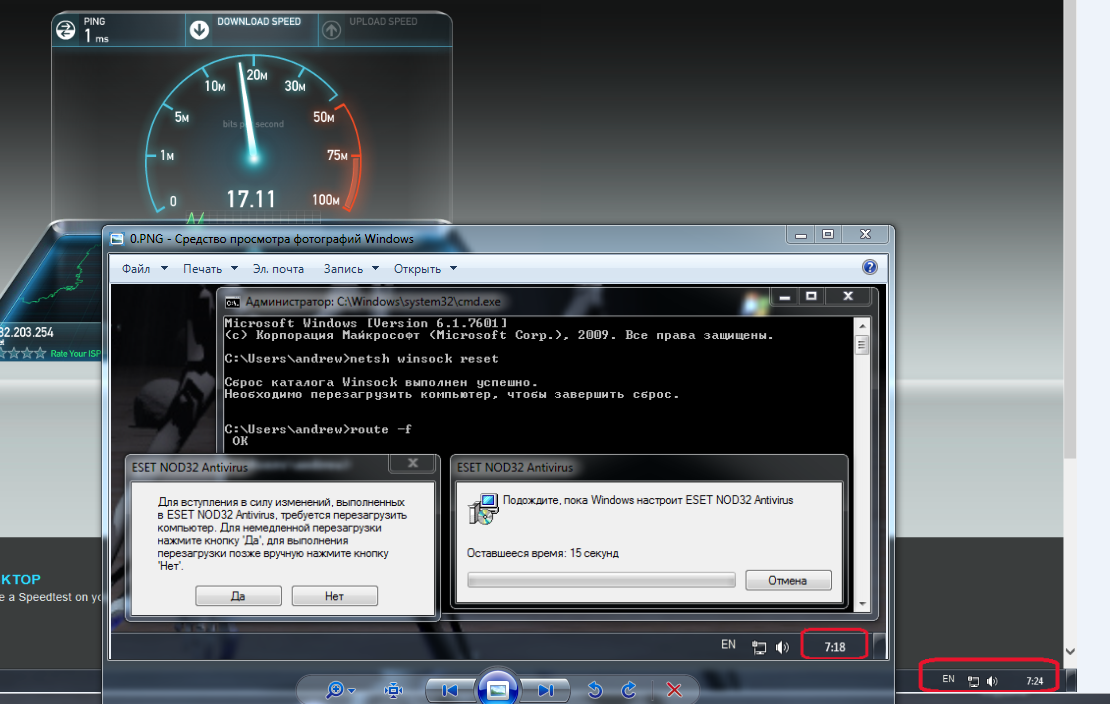Click the route -f command line text
The width and height of the screenshot is (1110, 704).
click(x=318, y=429)
